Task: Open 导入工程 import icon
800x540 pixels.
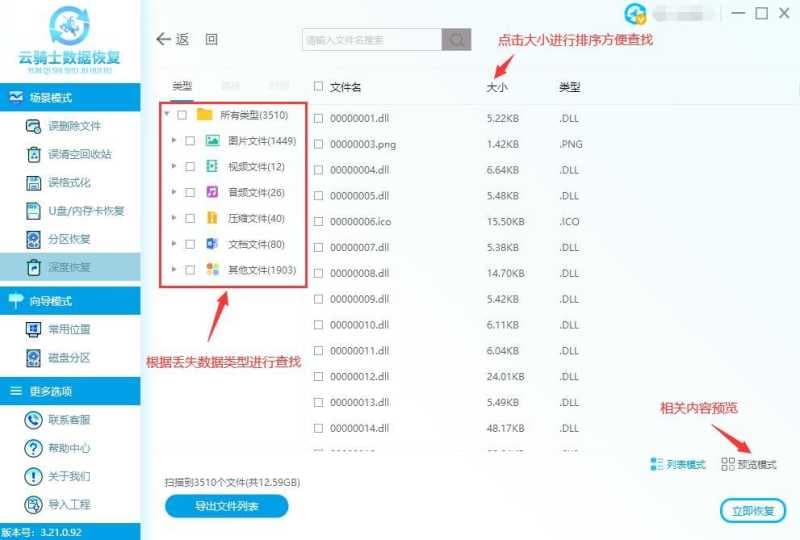Action: click(33, 505)
